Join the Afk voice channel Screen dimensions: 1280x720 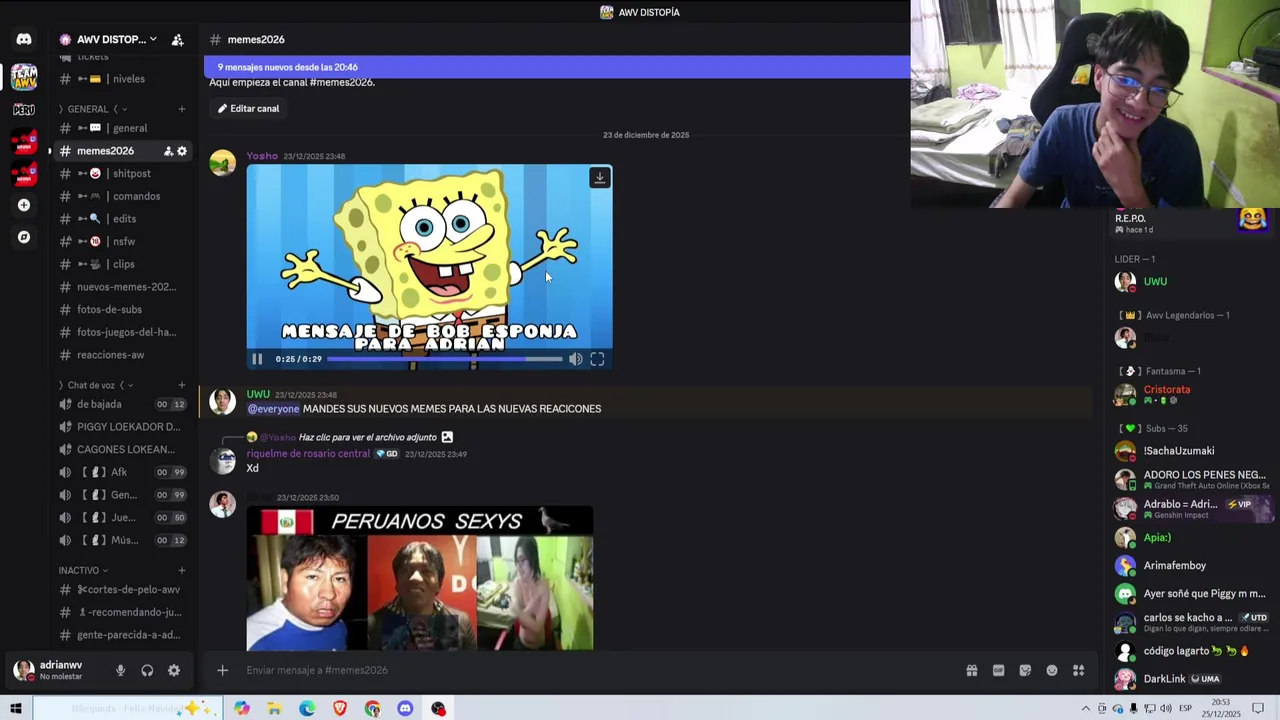point(122,472)
